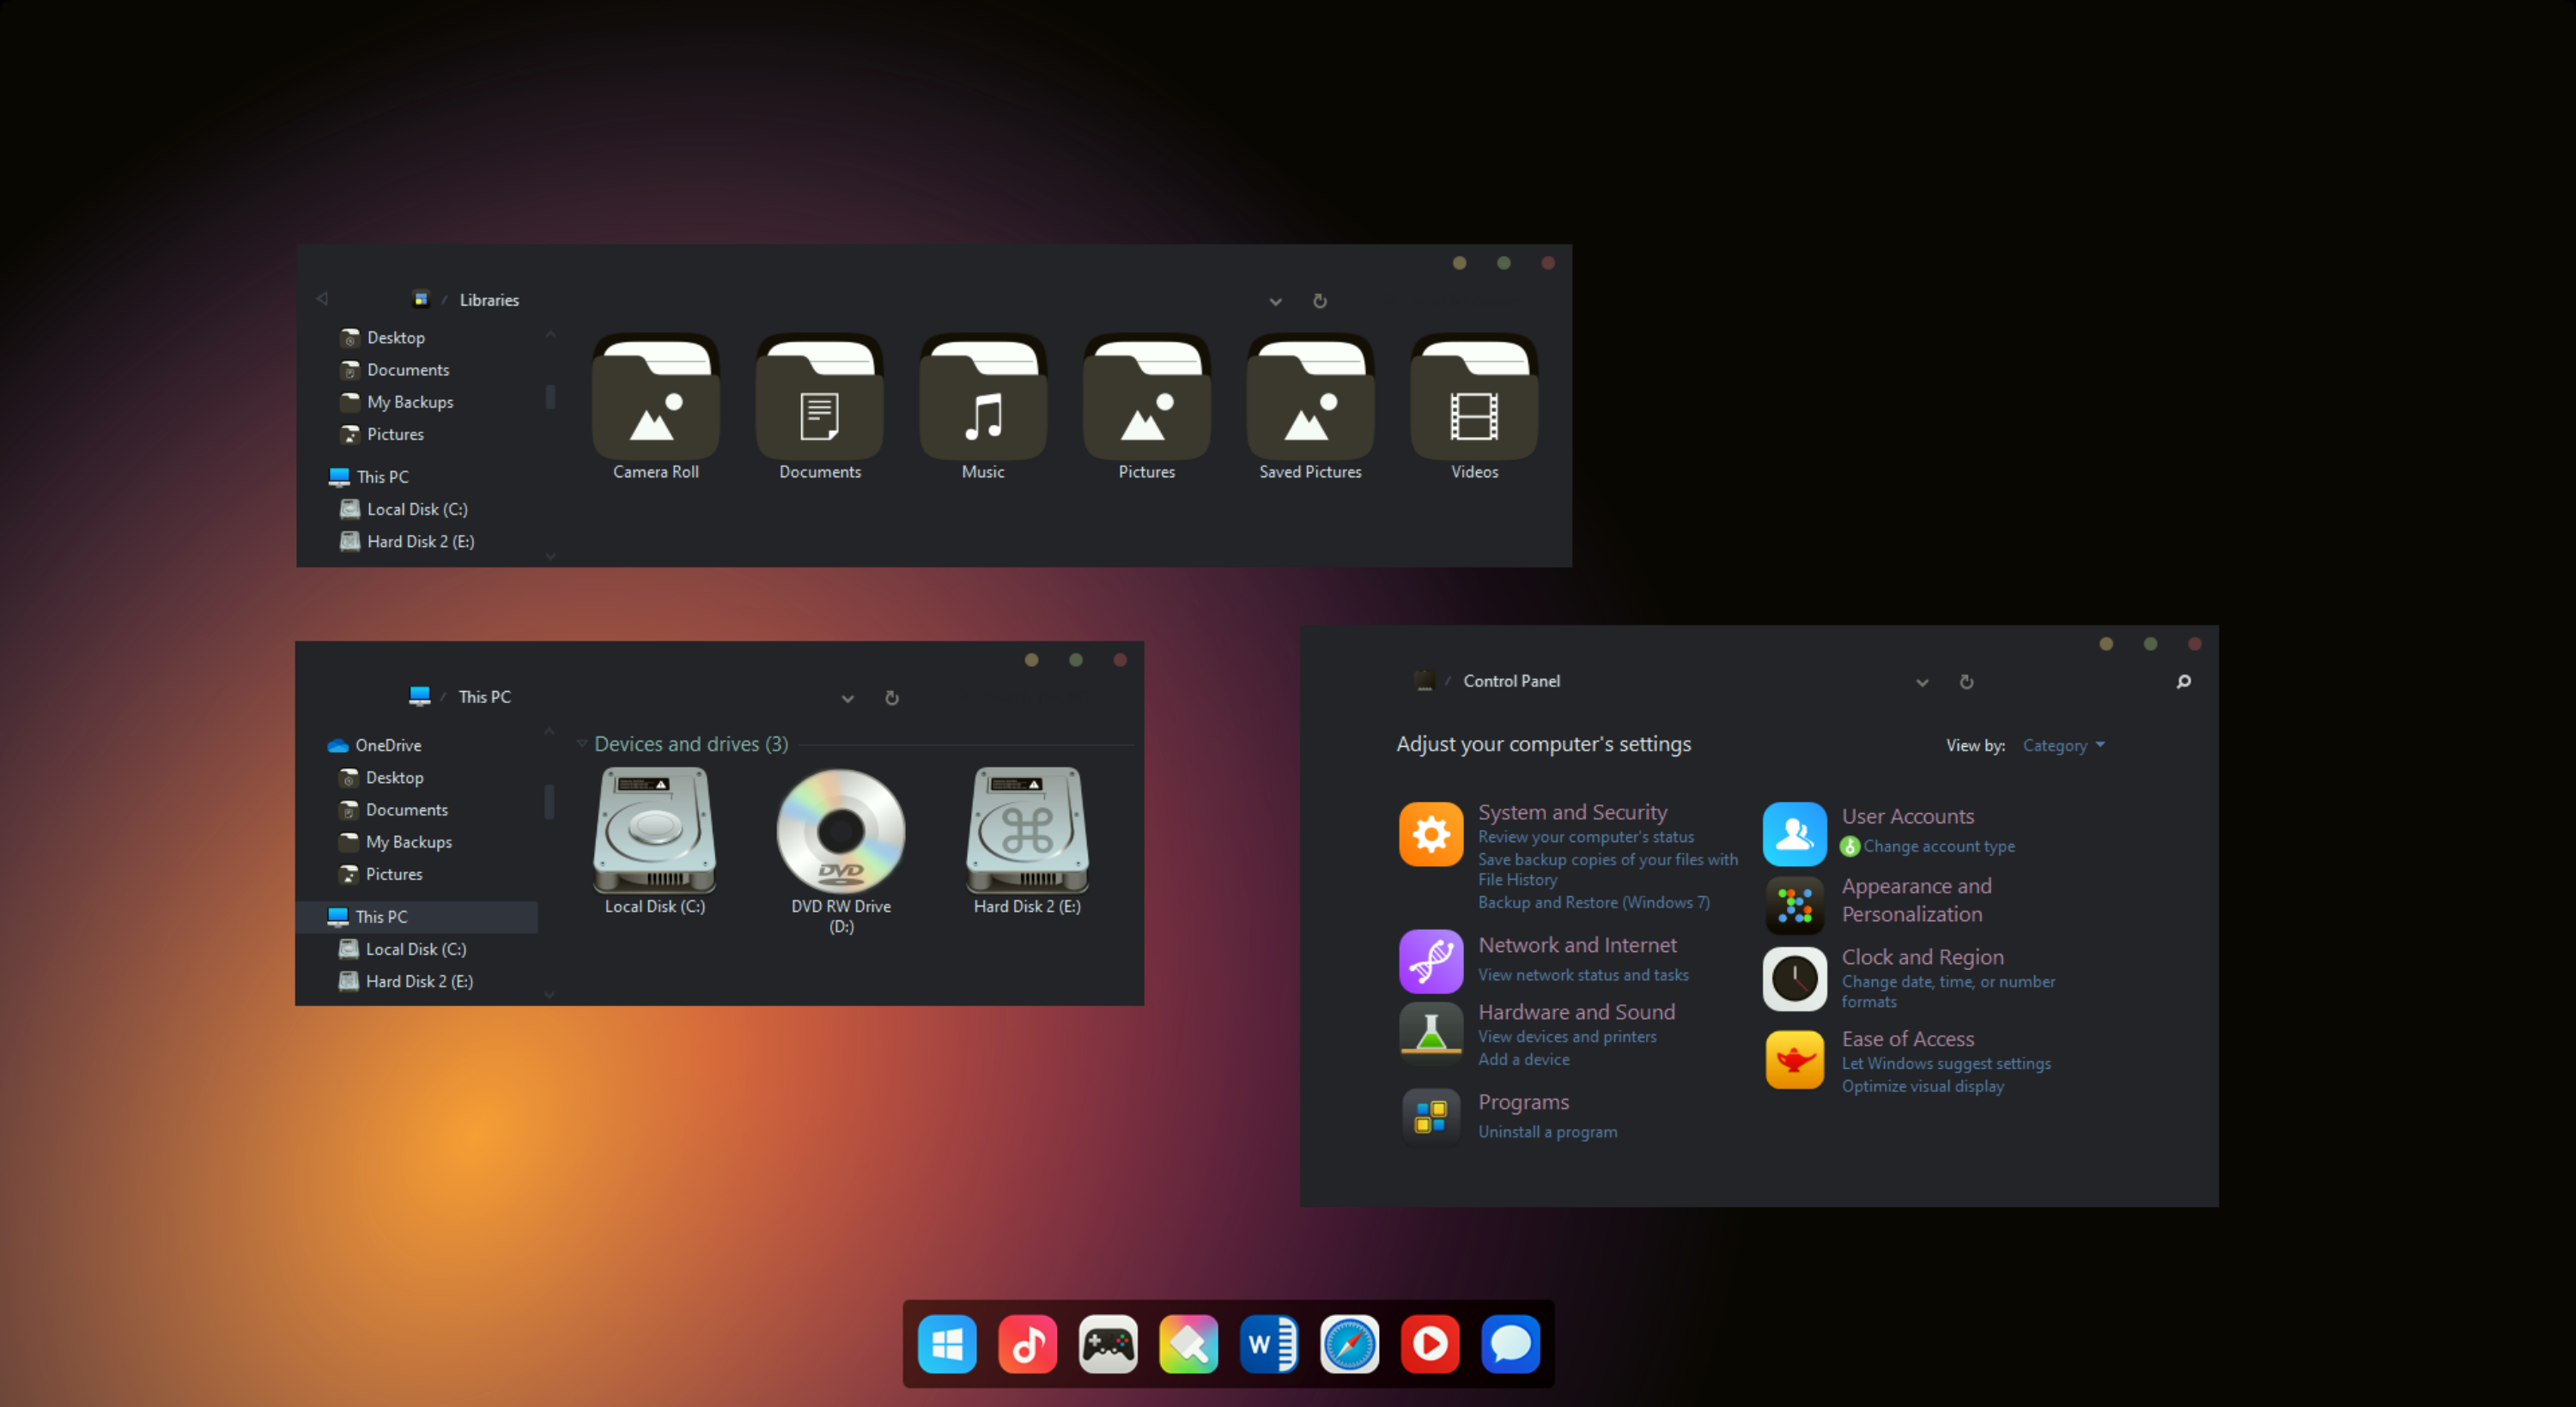Click the Clock and Region clock icon
2576x1407 pixels.
tap(1794, 979)
